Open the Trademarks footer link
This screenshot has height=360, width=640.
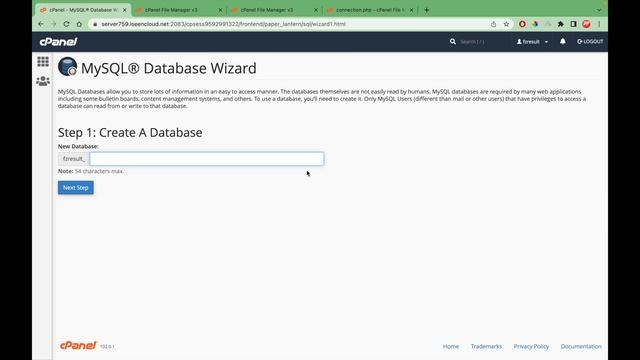(x=486, y=346)
